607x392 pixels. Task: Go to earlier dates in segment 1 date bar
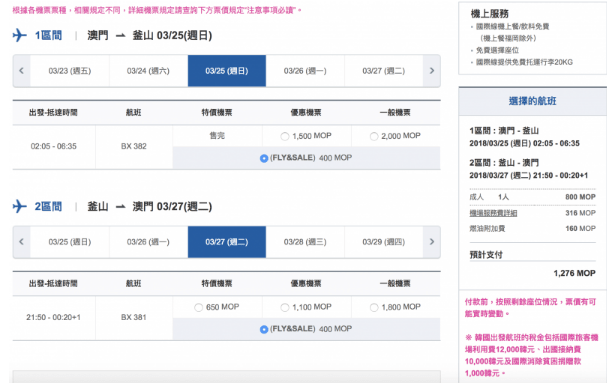point(22,71)
